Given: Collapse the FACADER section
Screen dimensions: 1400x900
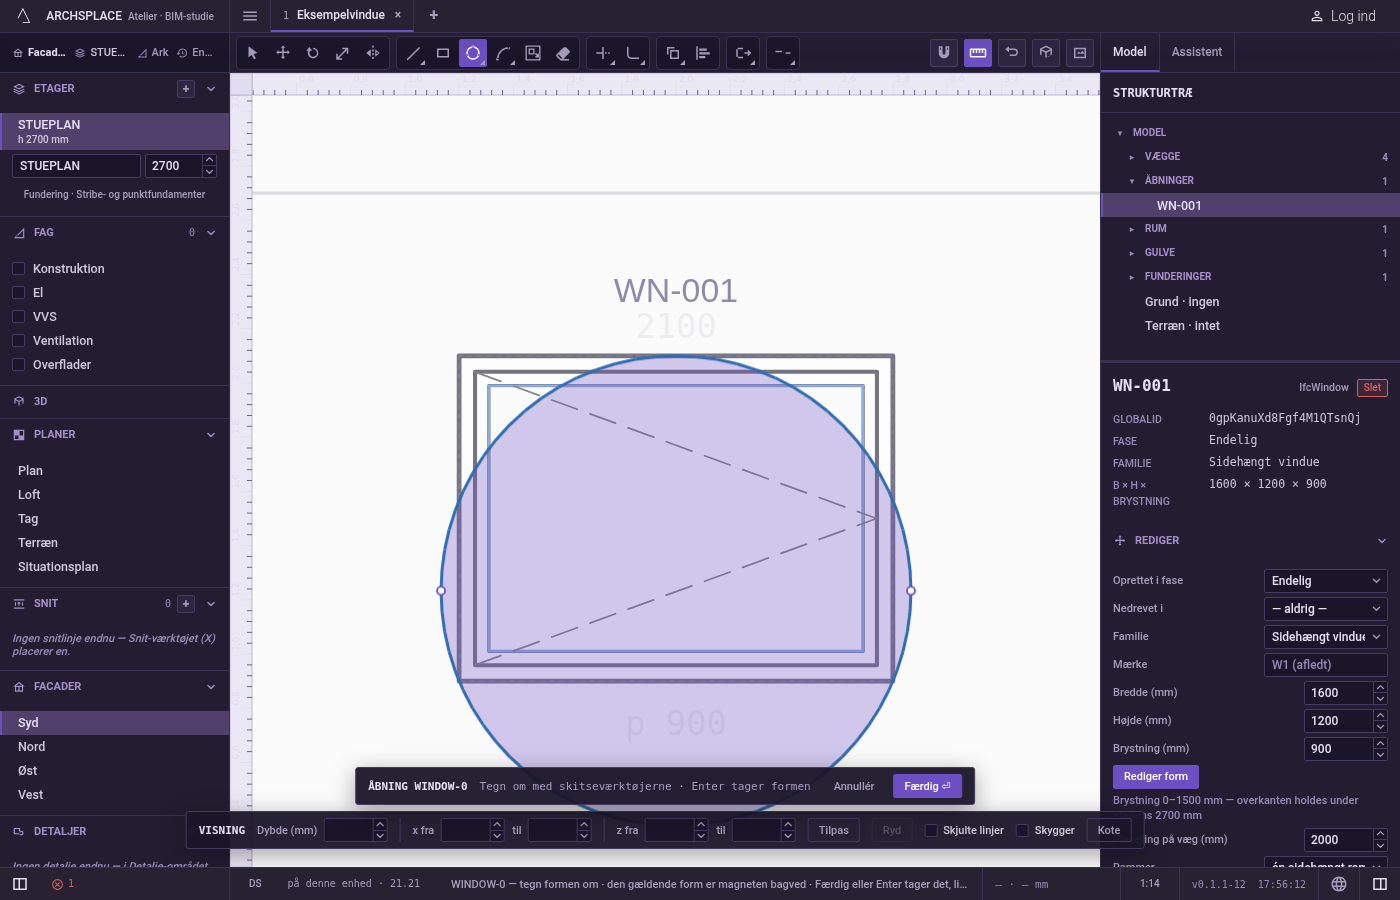Looking at the screenshot, I should pyautogui.click(x=211, y=687).
